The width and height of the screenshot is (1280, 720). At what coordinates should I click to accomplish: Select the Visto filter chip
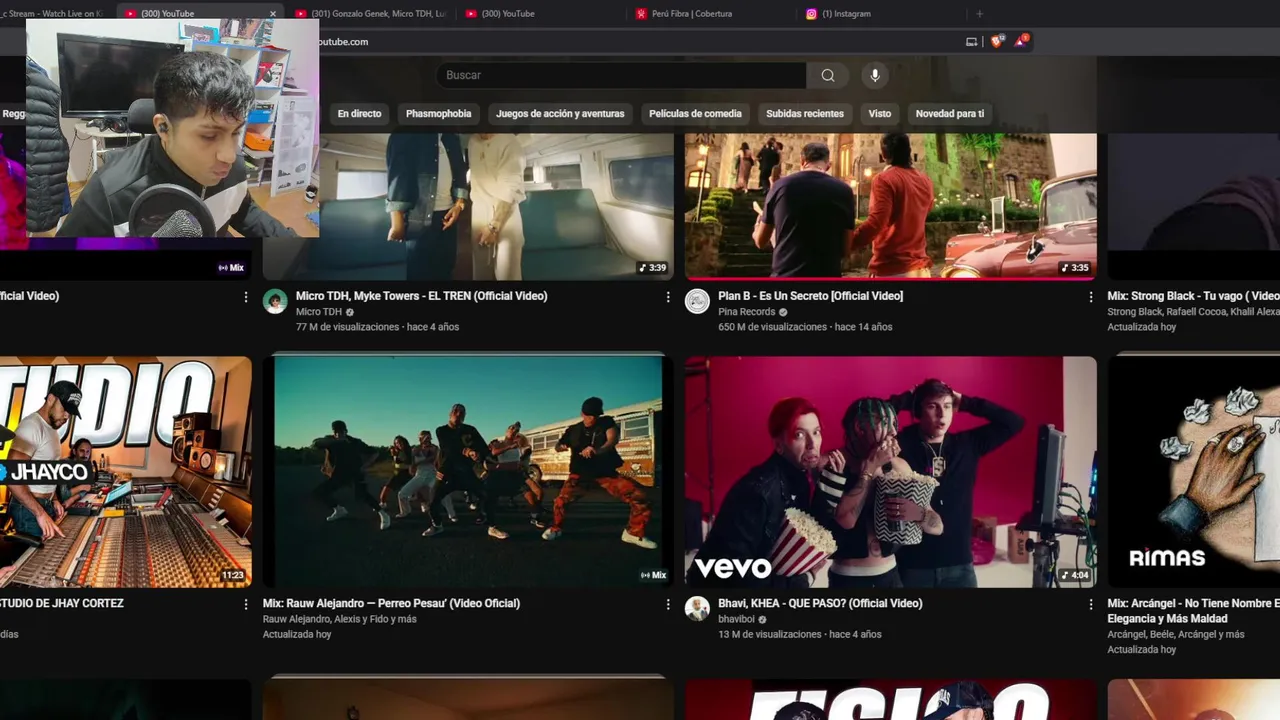tap(880, 114)
